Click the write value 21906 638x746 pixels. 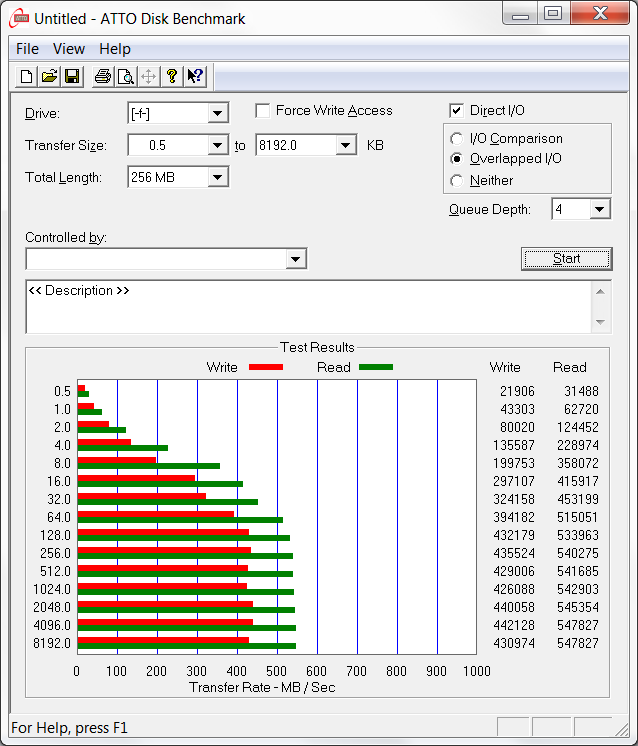coord(517,391)
